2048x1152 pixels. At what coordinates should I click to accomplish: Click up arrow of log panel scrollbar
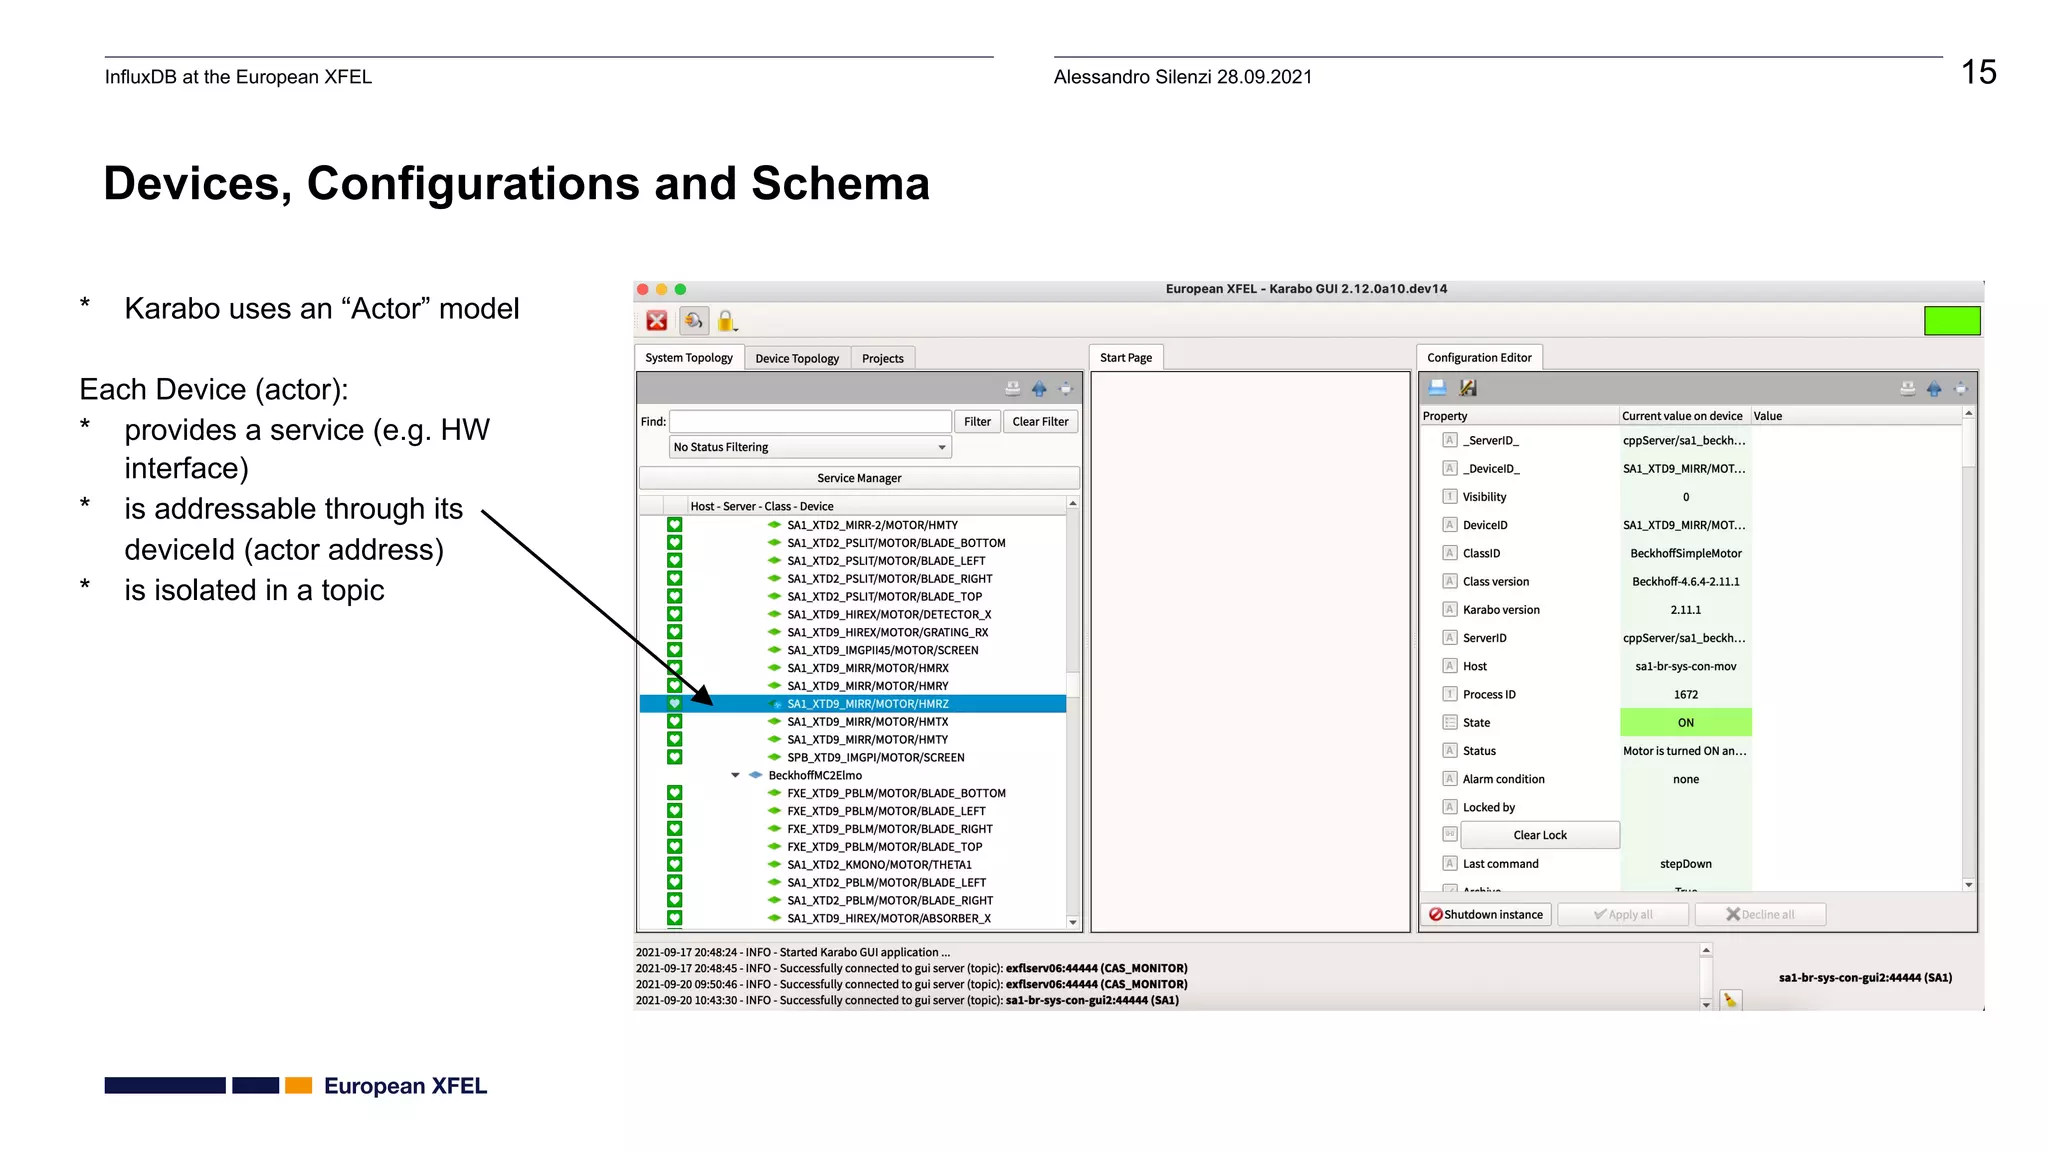(1706, 949)
